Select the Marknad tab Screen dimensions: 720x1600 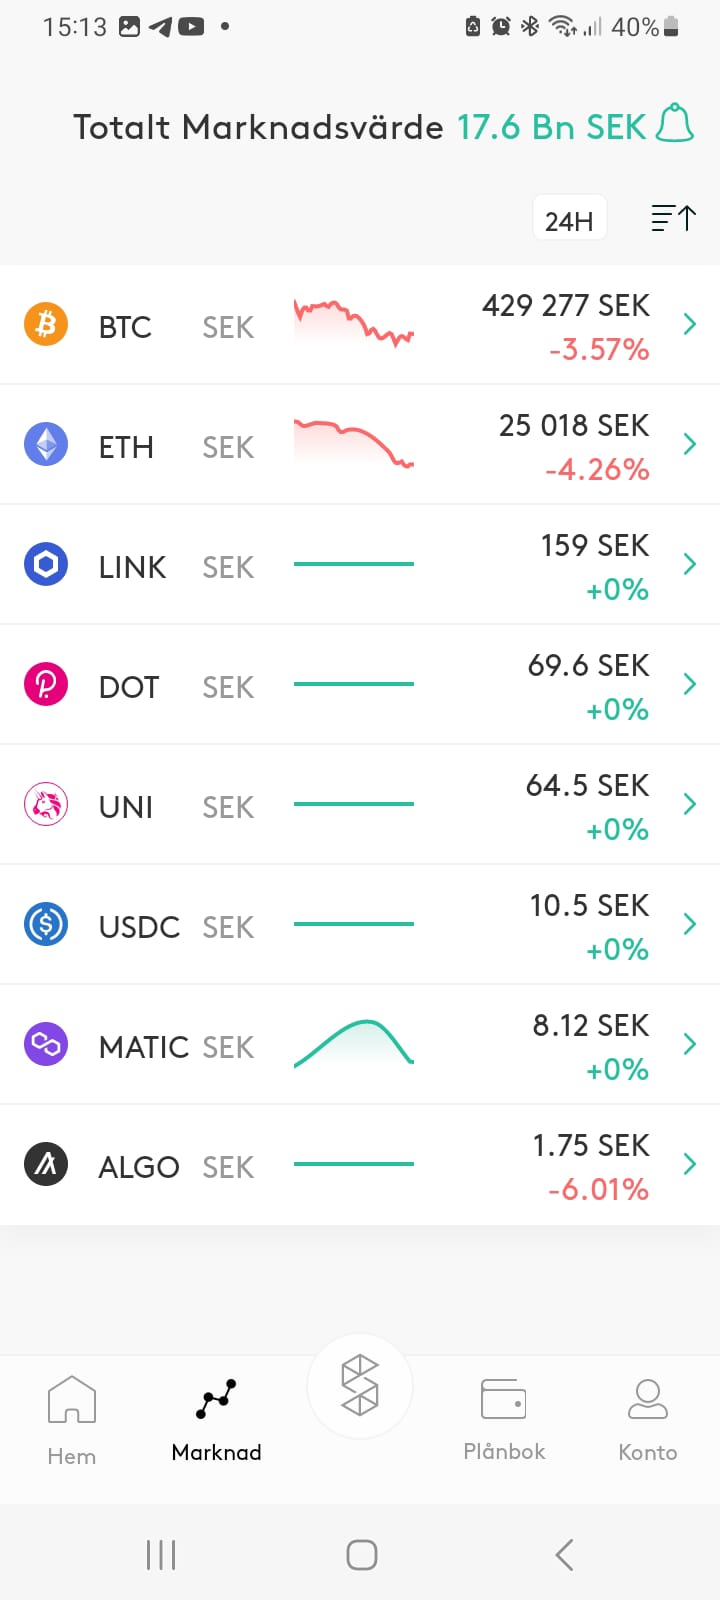tap(216, 1418)
